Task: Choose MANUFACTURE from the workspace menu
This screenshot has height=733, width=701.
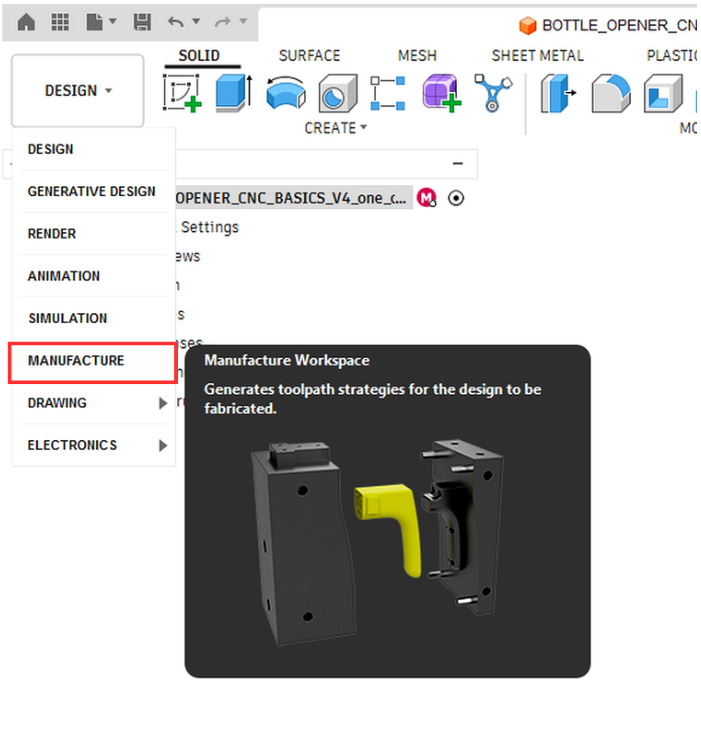Action: [x=93, y=363]
